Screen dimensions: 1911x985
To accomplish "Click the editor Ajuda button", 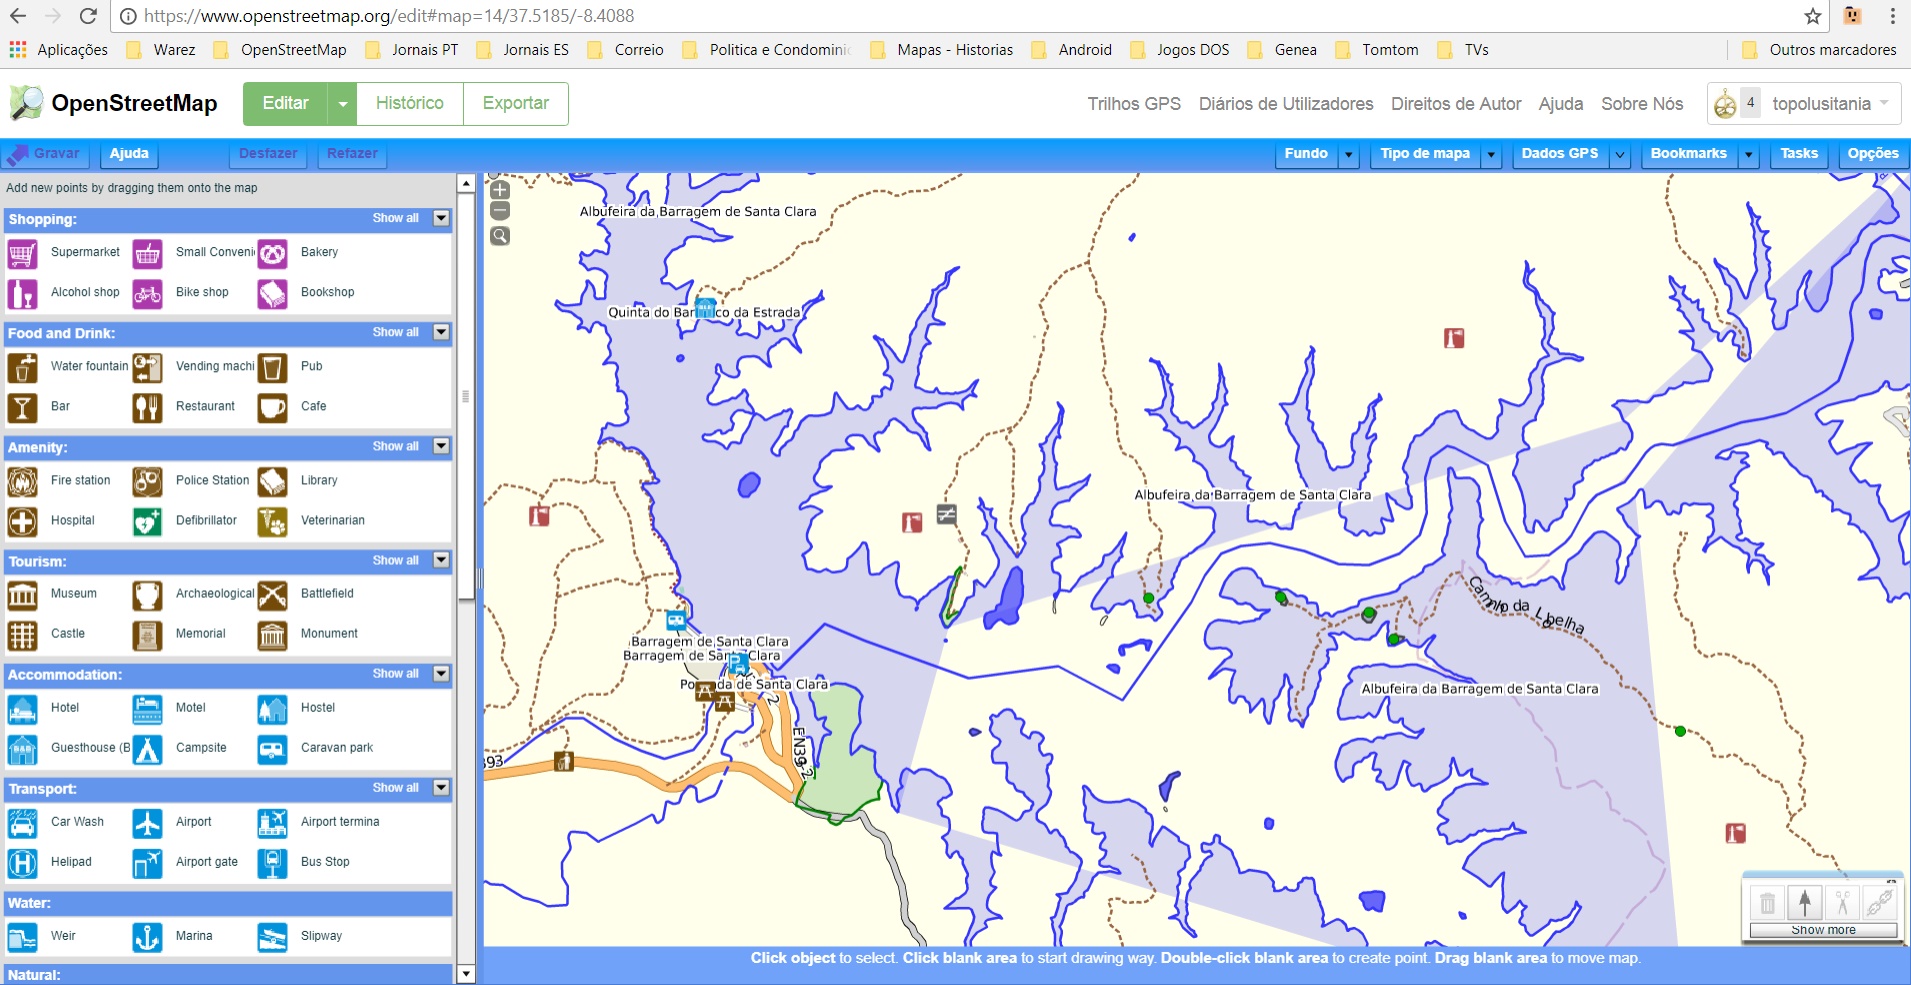I will [x=129, y=154].
